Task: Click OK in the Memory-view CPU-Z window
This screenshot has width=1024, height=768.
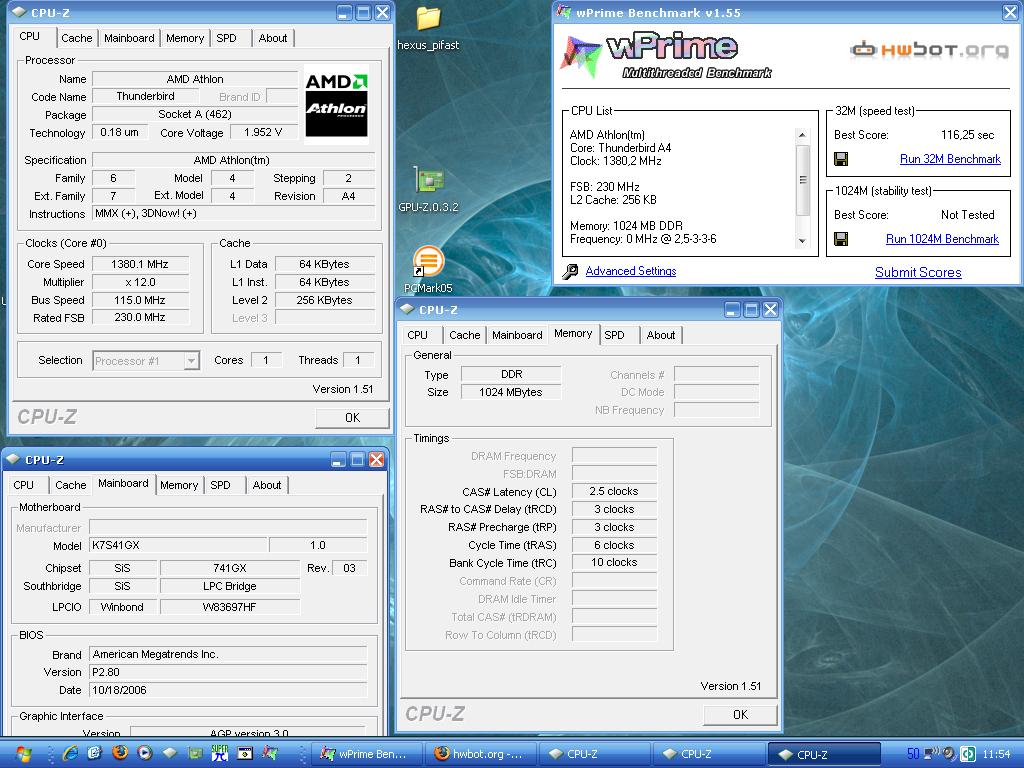Action: [740, 714]
